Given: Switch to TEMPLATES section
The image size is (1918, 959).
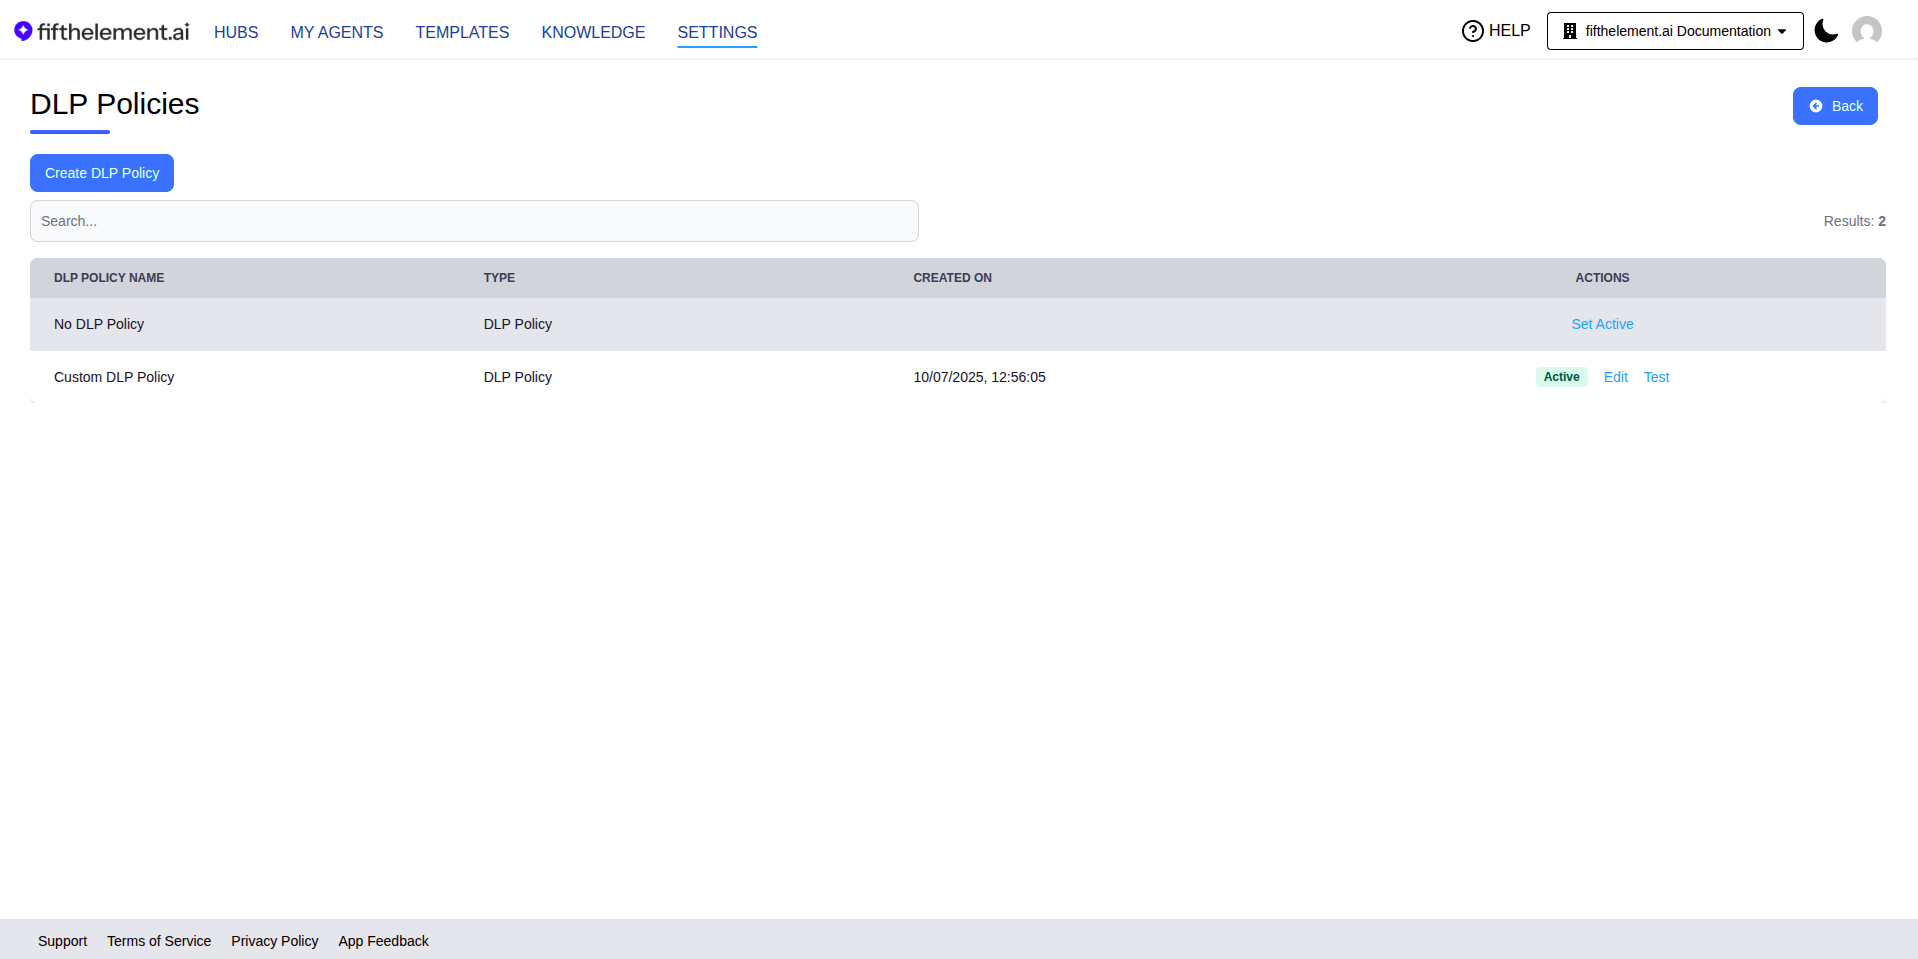Looking at the screenshot, I should [x=462, y=32].
